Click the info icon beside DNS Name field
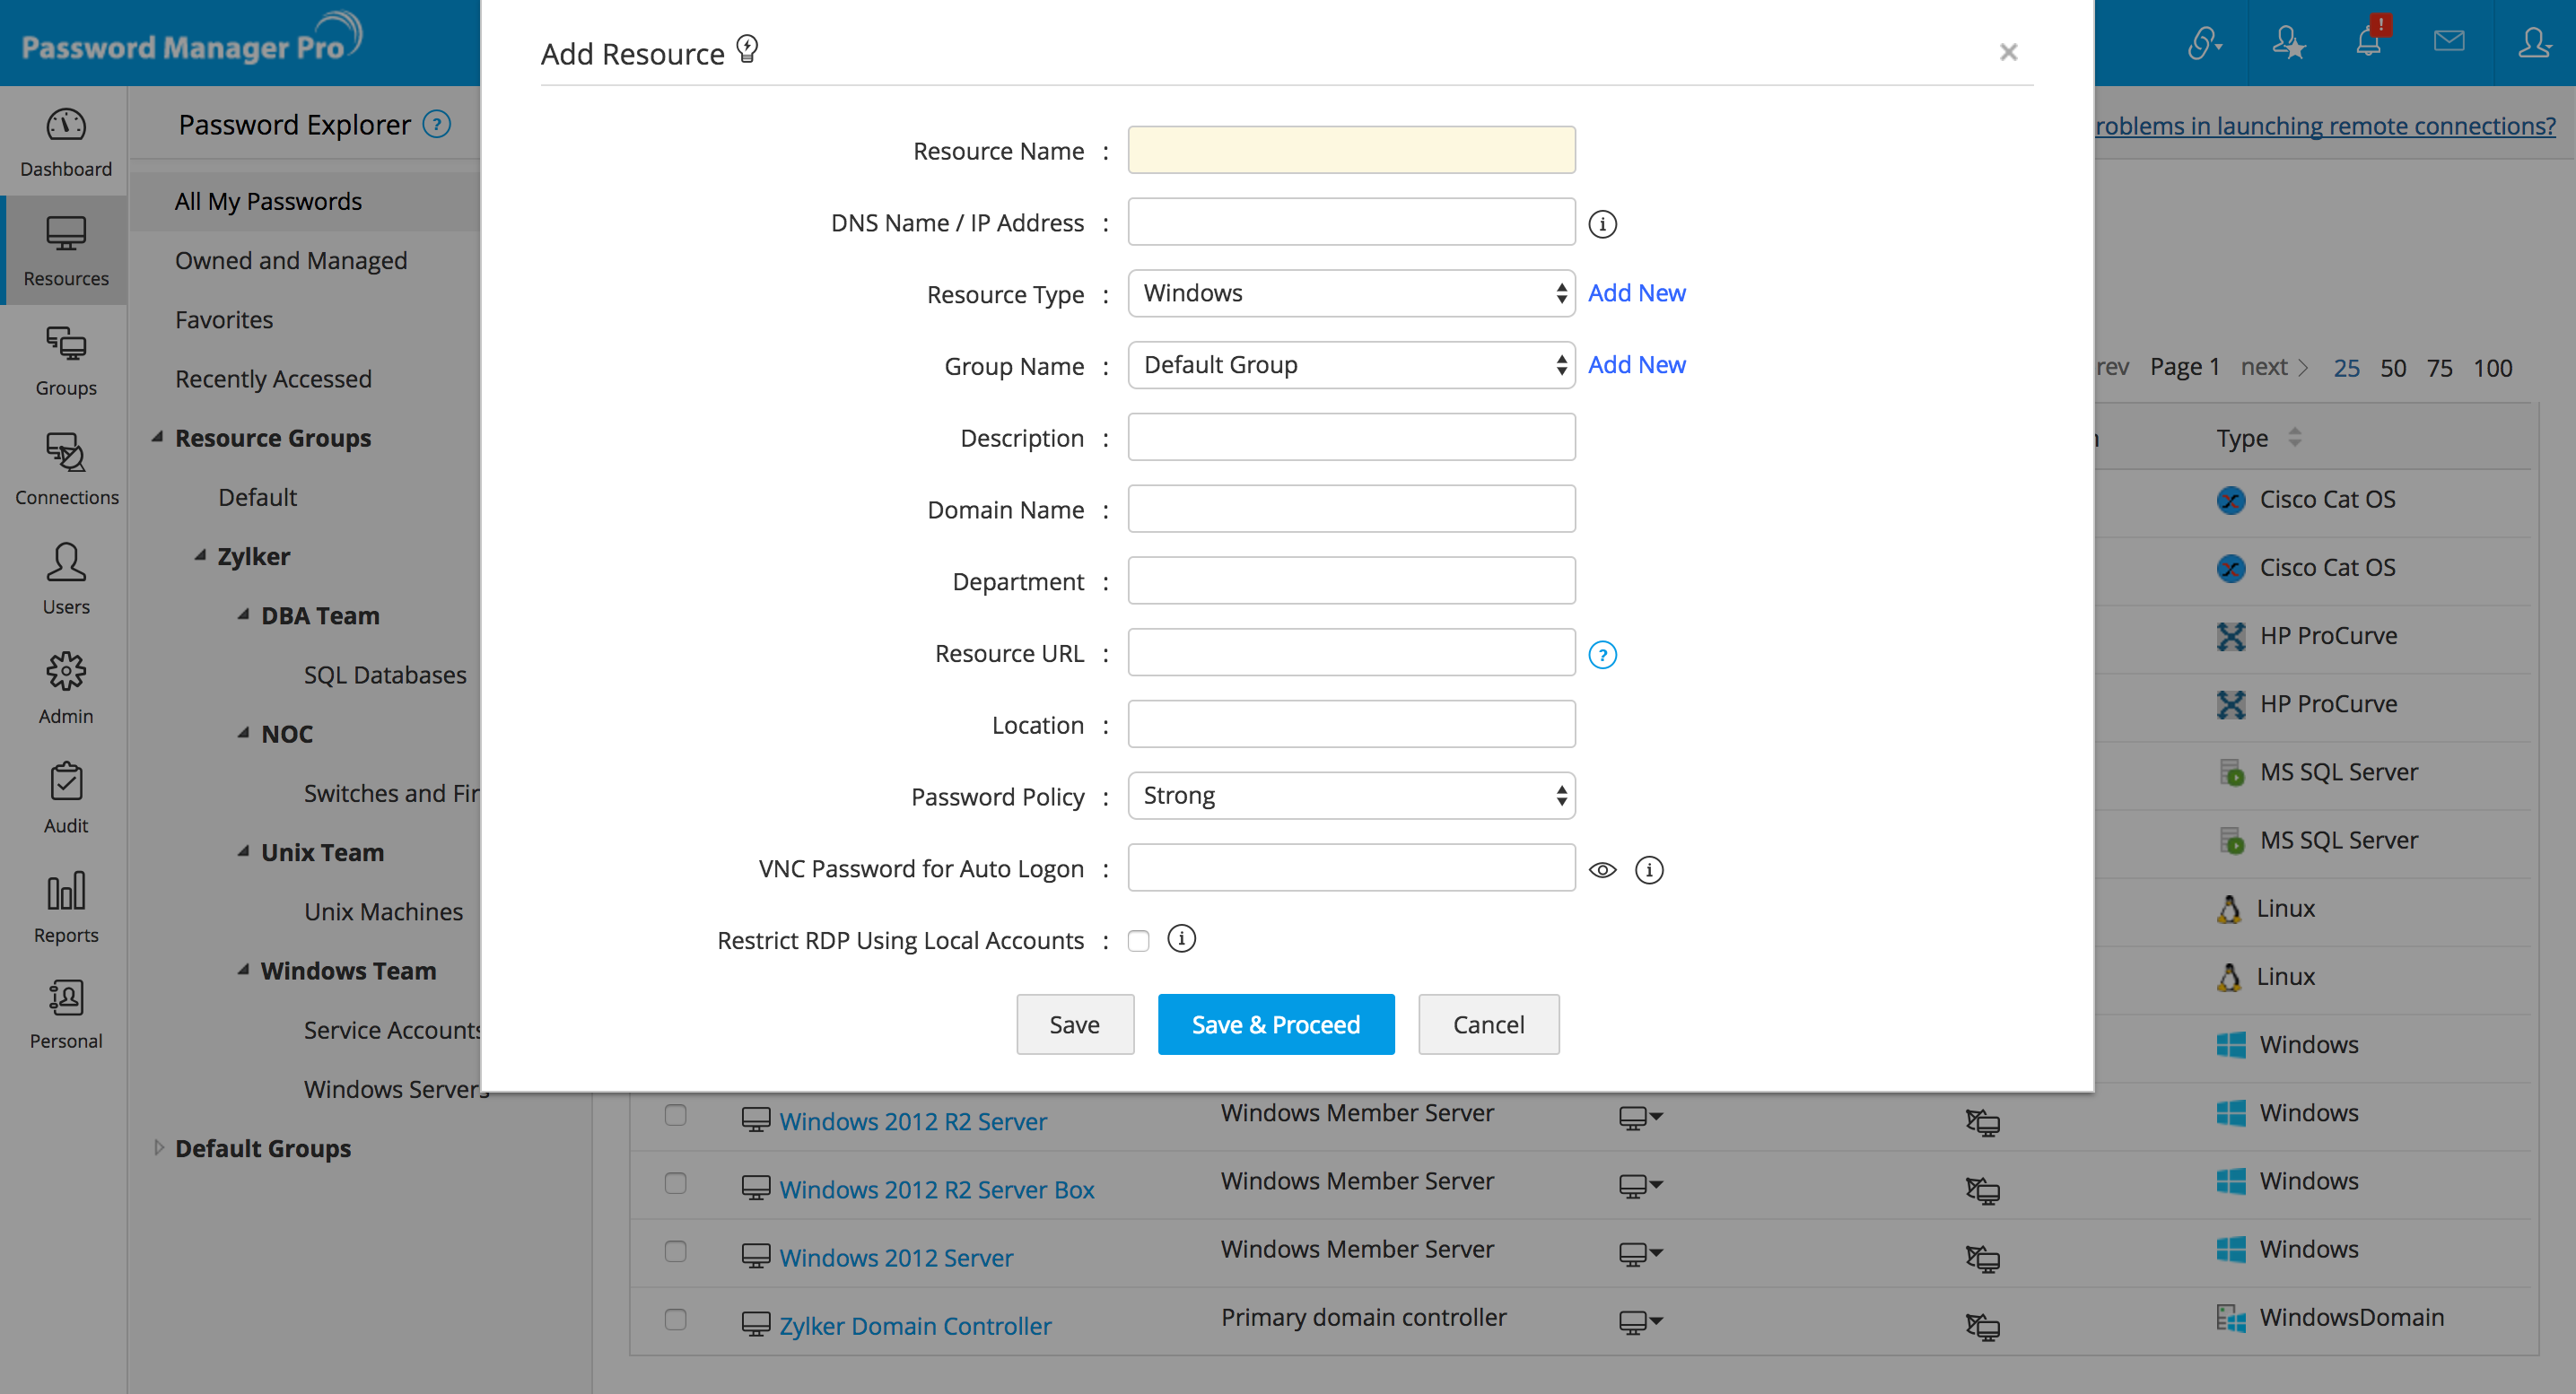This screenshot has width=2576, height=1394. click(x=1604, y=224)
